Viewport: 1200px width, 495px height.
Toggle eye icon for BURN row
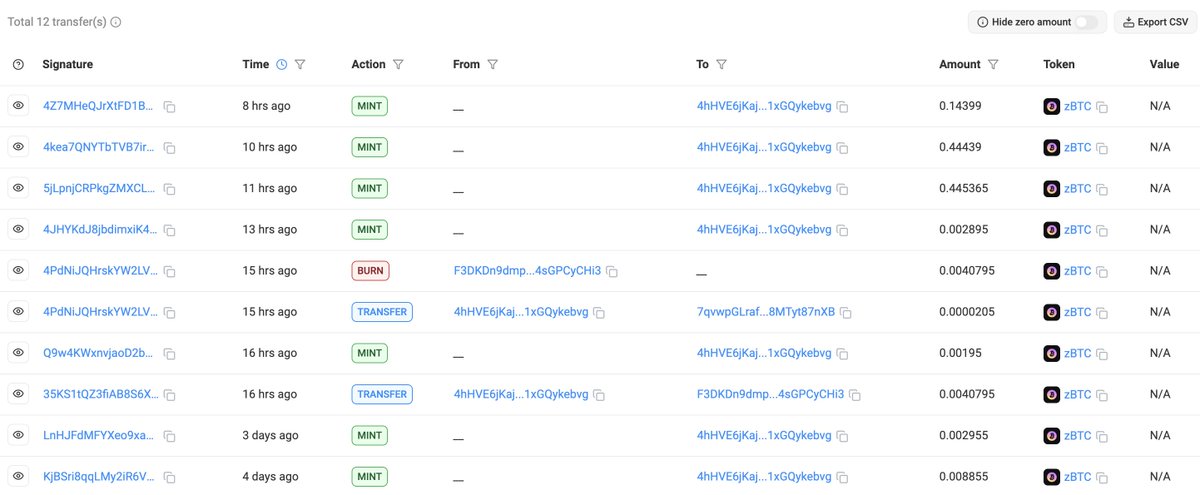click(x=18, y=270)
